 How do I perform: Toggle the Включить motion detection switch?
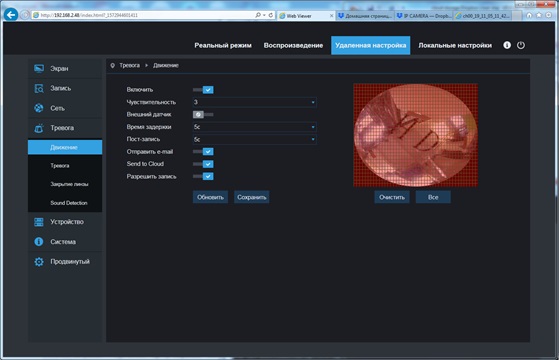pos(203,90)
